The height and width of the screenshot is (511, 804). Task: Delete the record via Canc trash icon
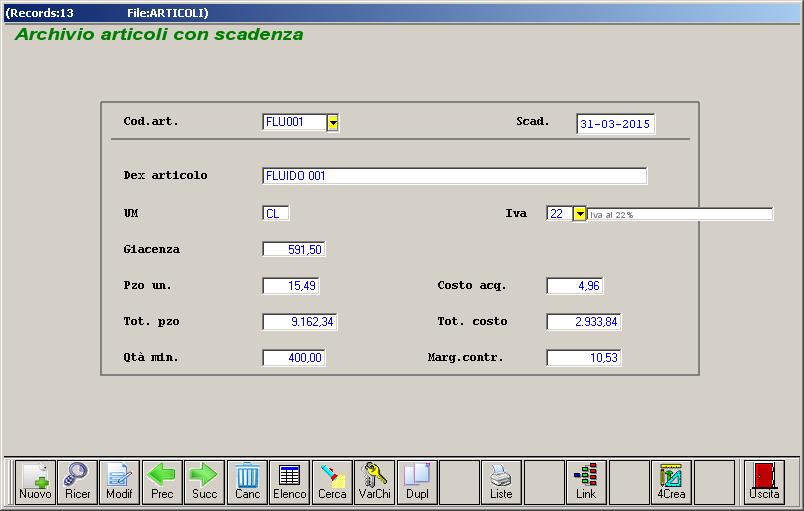247,482
